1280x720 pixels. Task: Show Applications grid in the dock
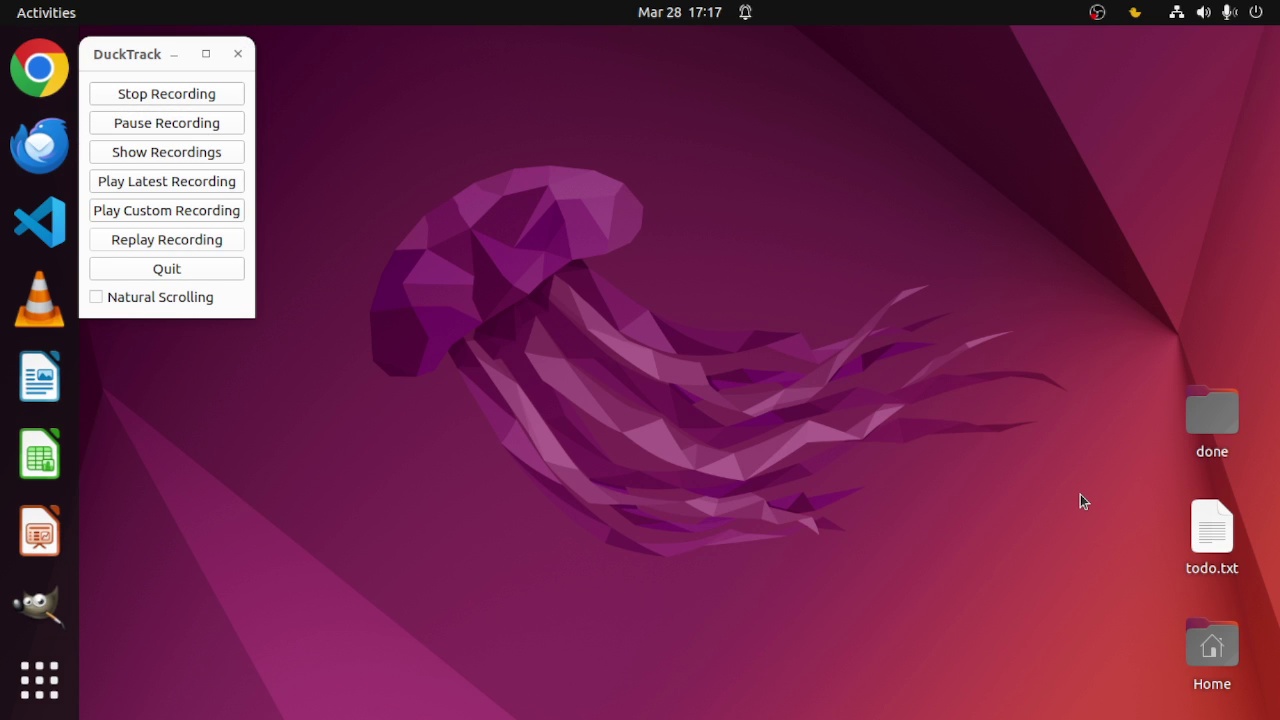(x=40, y=681)
